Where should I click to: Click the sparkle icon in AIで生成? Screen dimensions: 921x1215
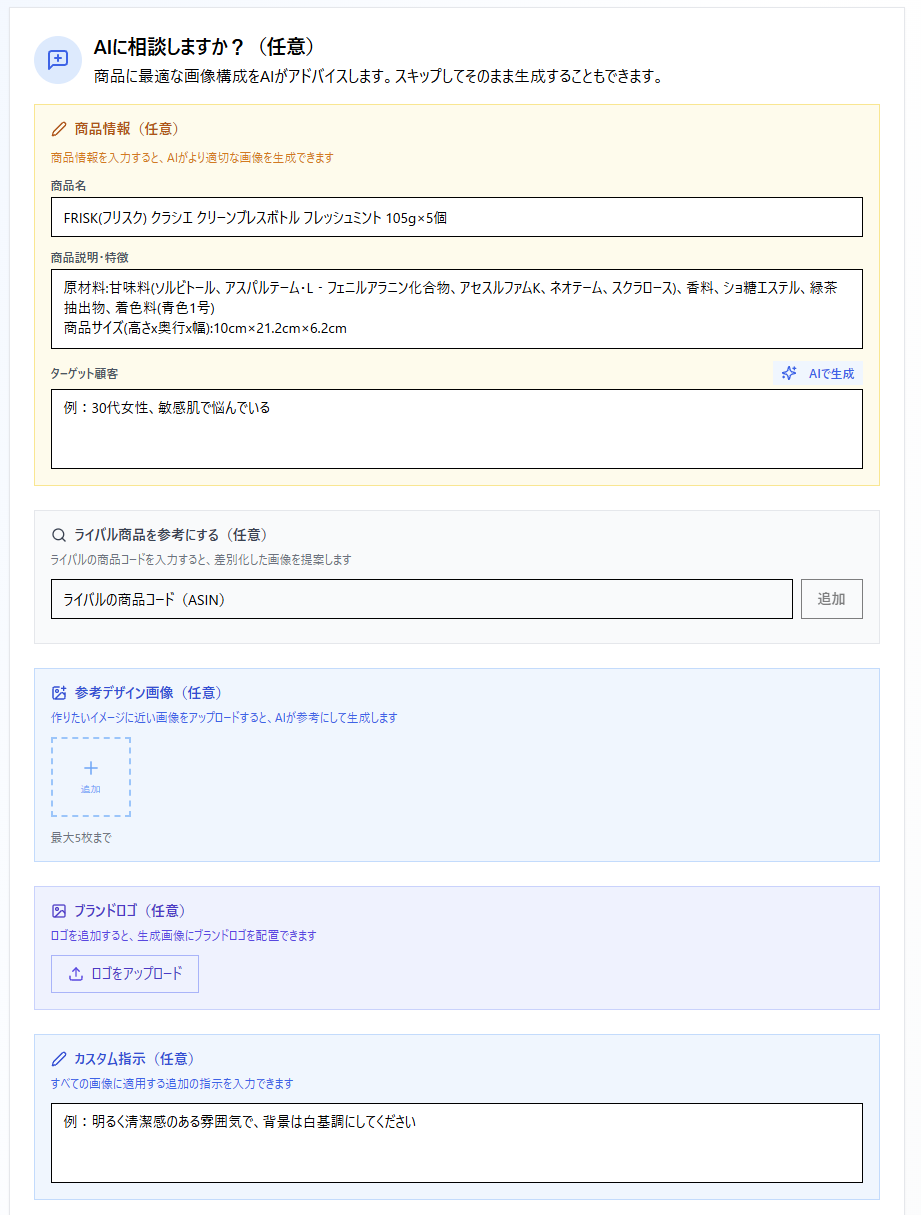789,373
